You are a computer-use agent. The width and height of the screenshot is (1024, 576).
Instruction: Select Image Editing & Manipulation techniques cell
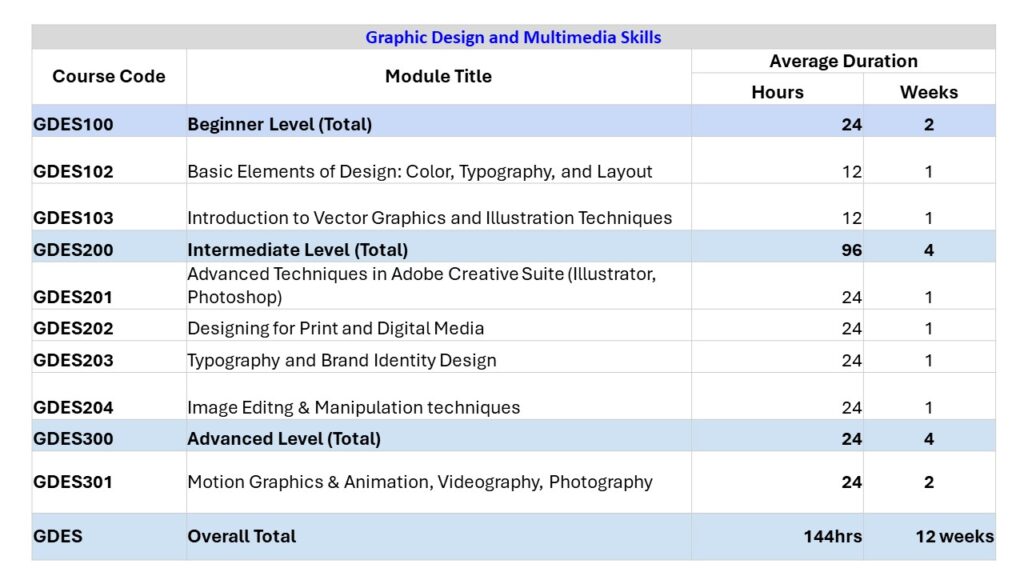(354, 407)
